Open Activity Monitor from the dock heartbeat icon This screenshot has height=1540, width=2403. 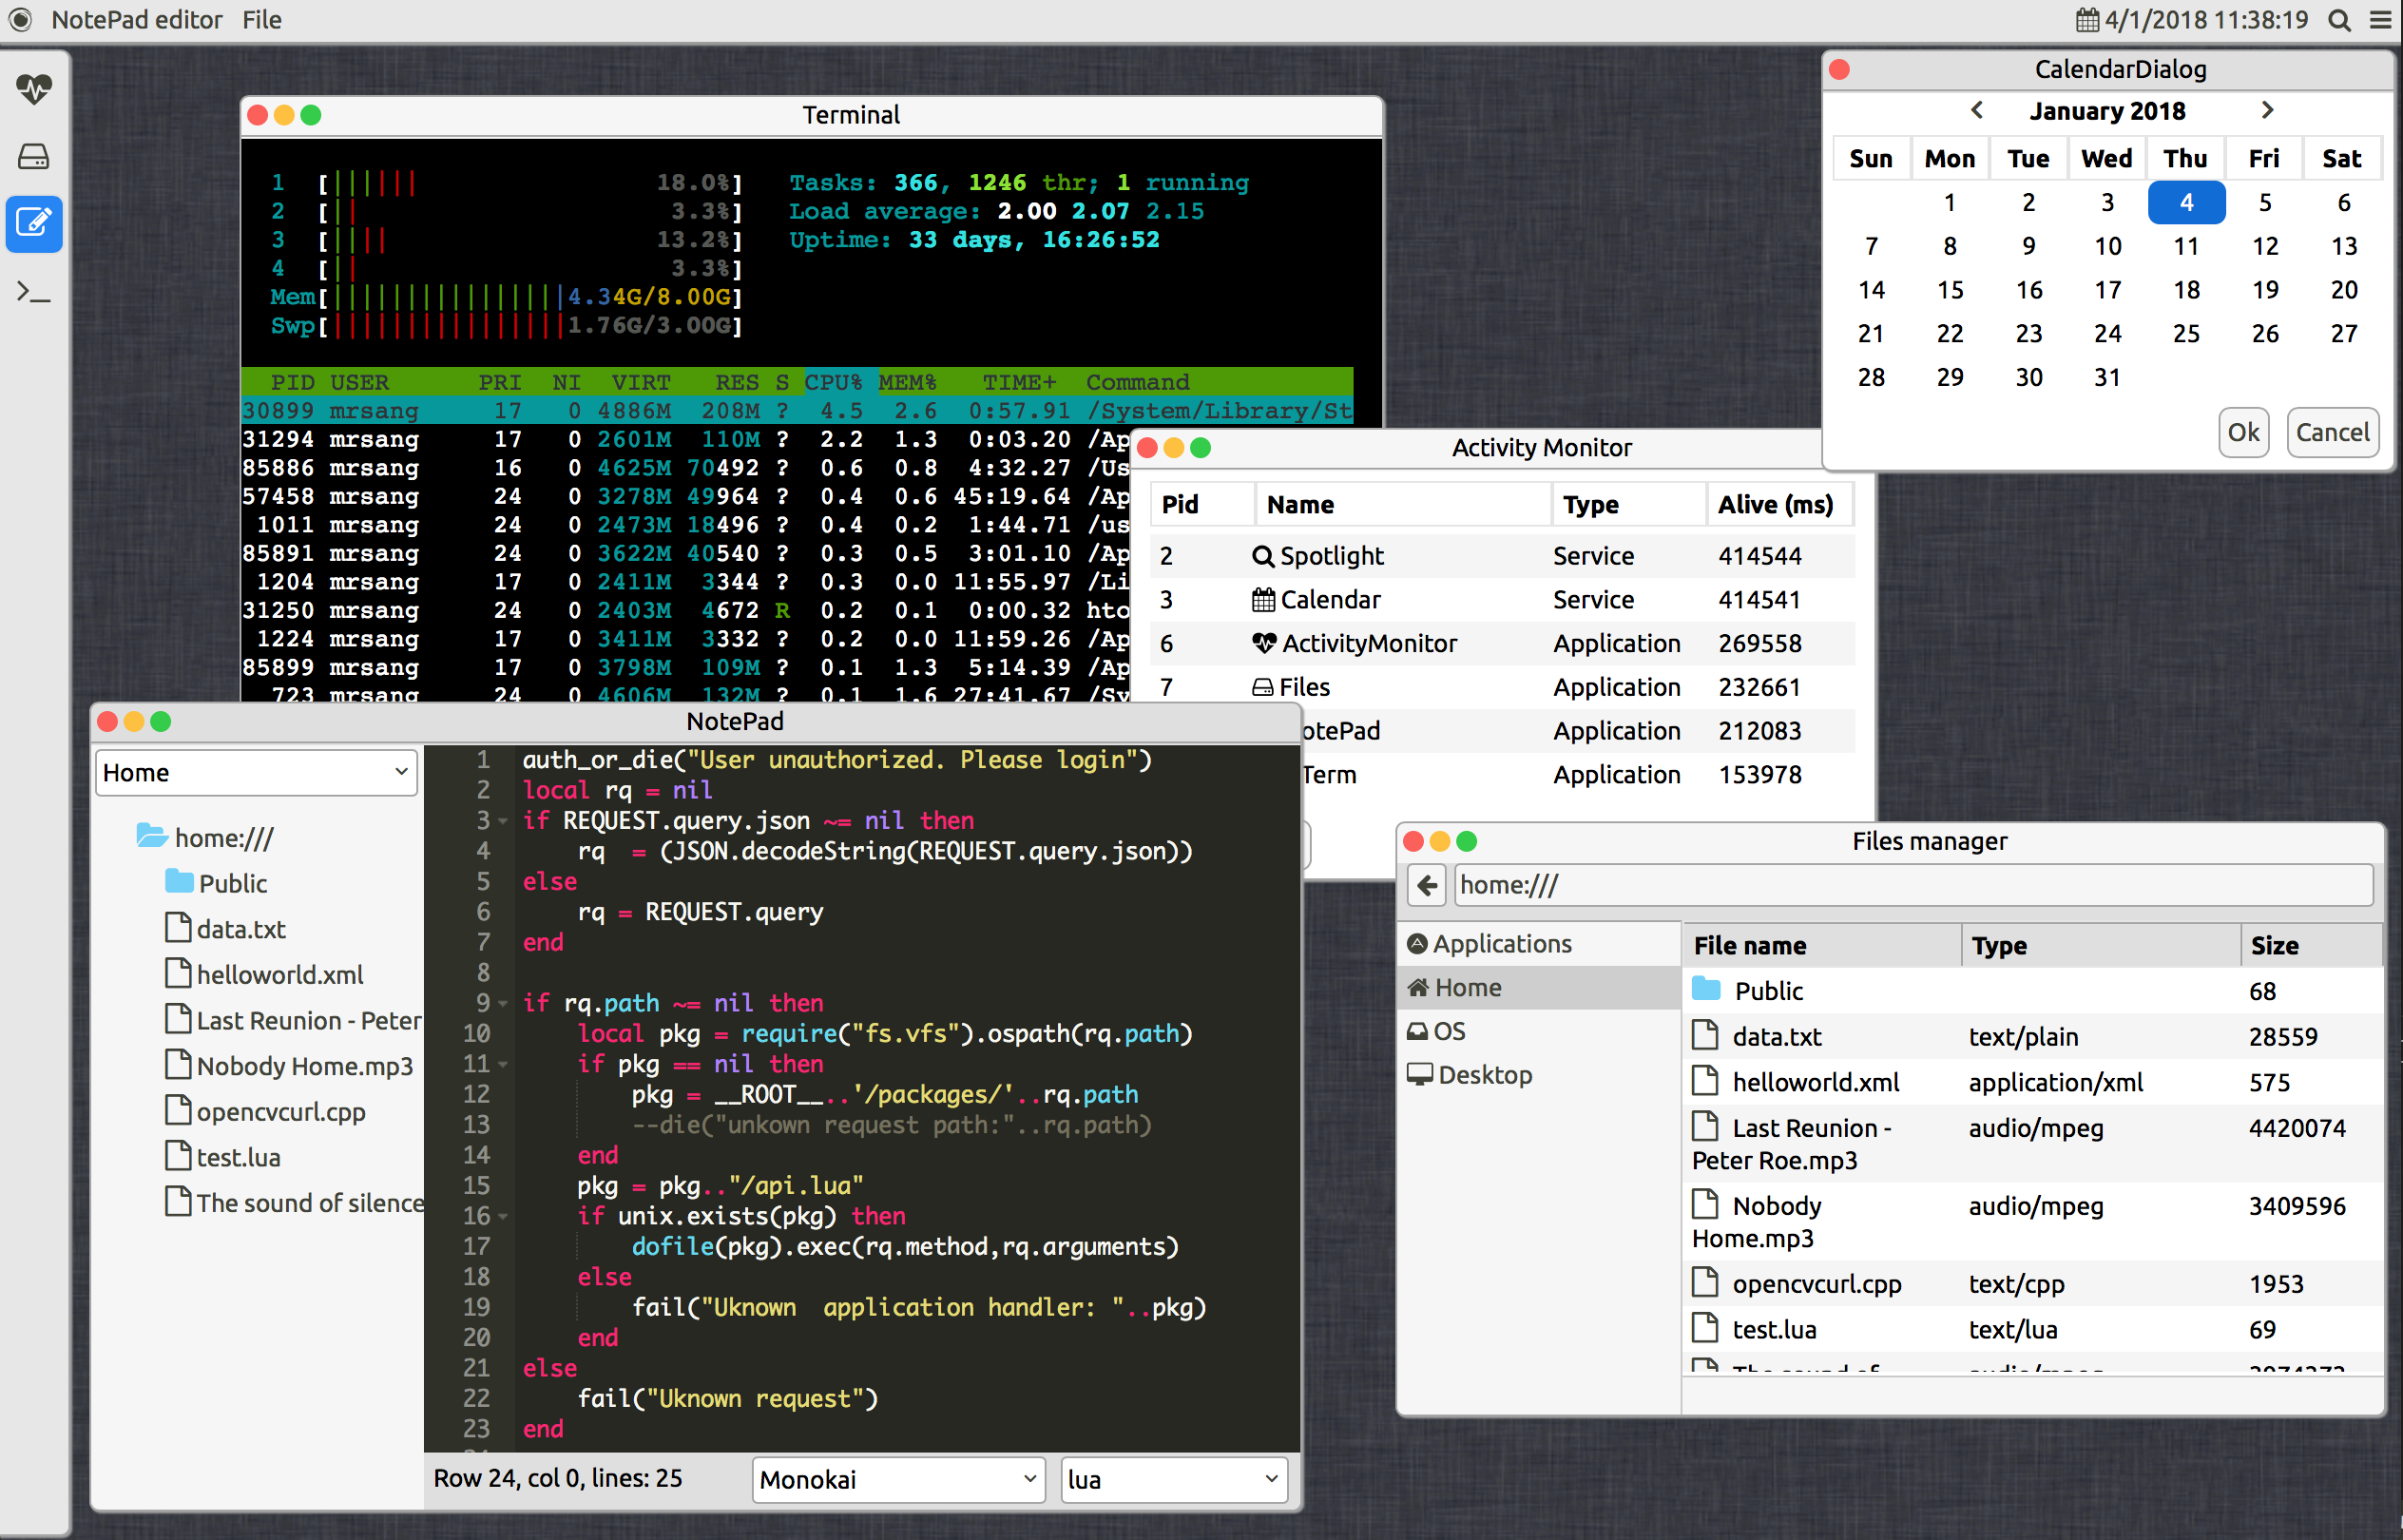click(x=34, y=89)
